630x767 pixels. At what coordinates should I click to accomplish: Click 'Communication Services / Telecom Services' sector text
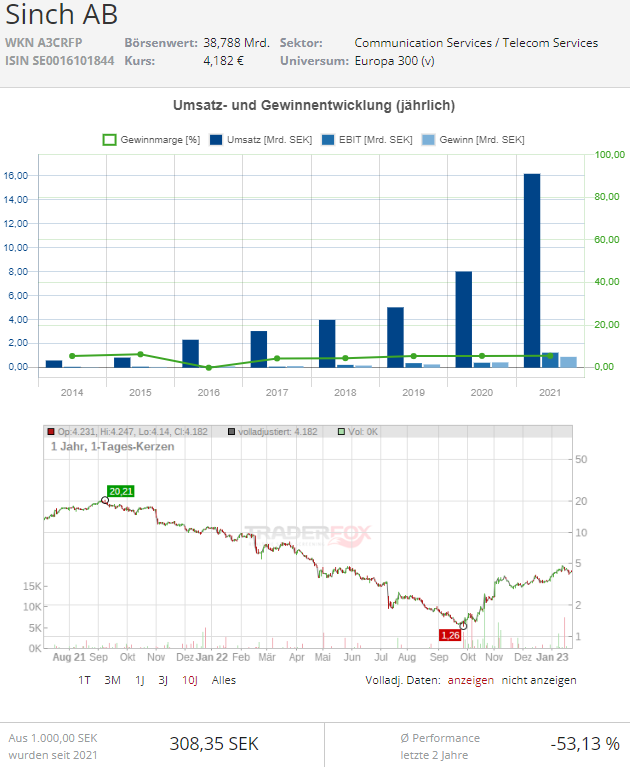(476, 43)
